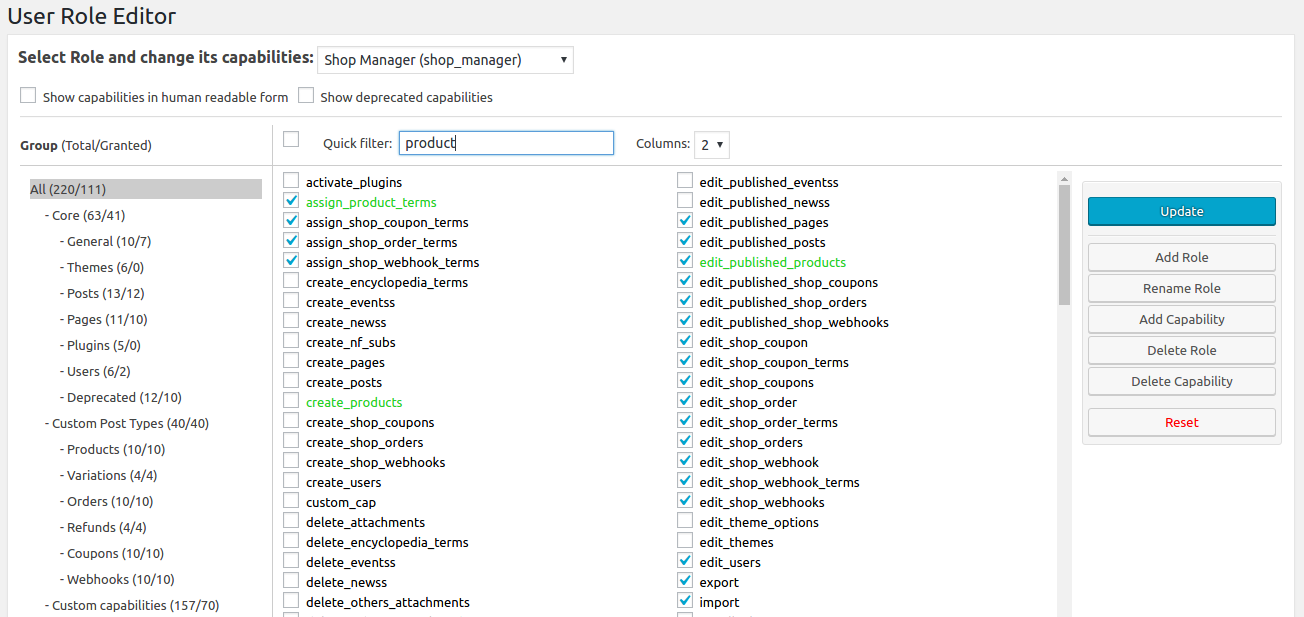The height and width of the screenshot is (617, 1304).
Task: Toggle Show capabilities in human readable form
Action: 28,96
